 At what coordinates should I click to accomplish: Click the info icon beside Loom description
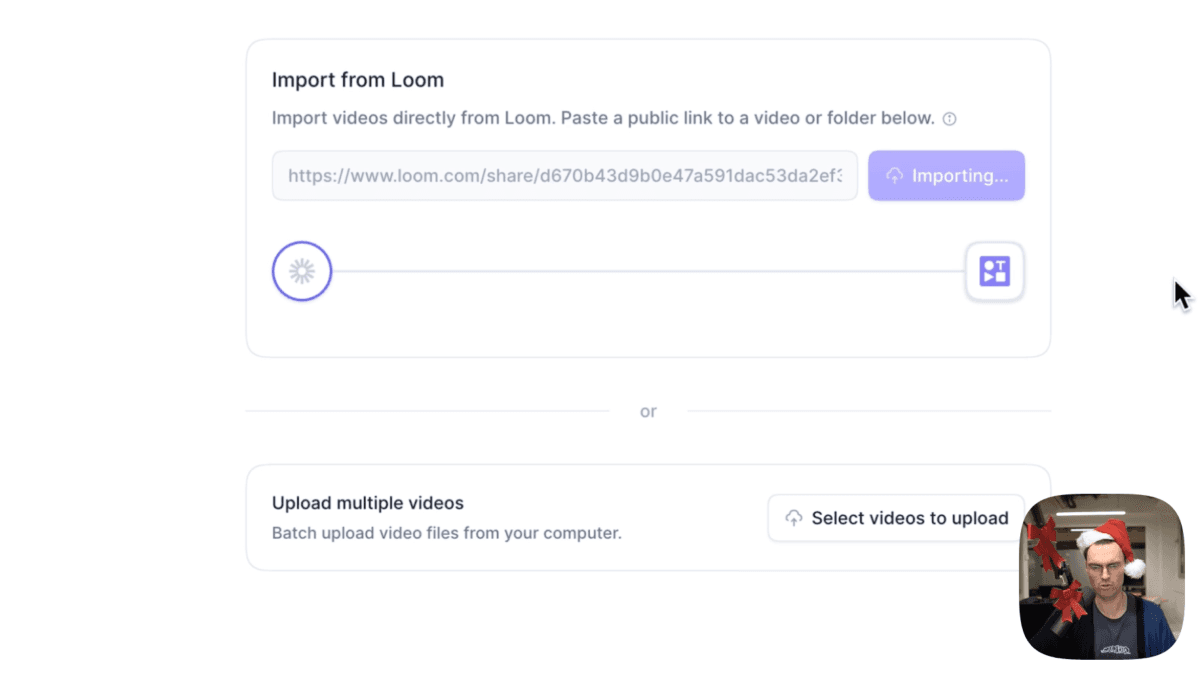click(x=950, y=119)
